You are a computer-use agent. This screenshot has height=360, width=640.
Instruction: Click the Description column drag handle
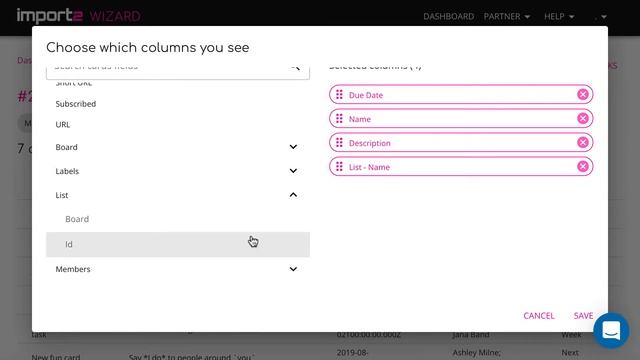339,142
